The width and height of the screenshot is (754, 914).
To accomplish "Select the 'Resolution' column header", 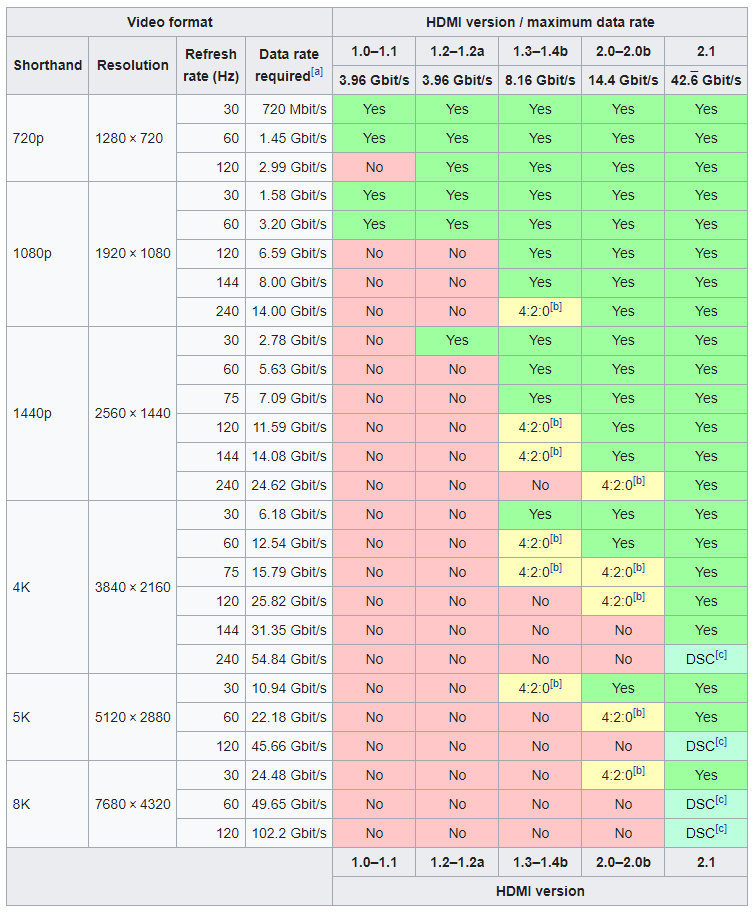I will tap(132, 65).
